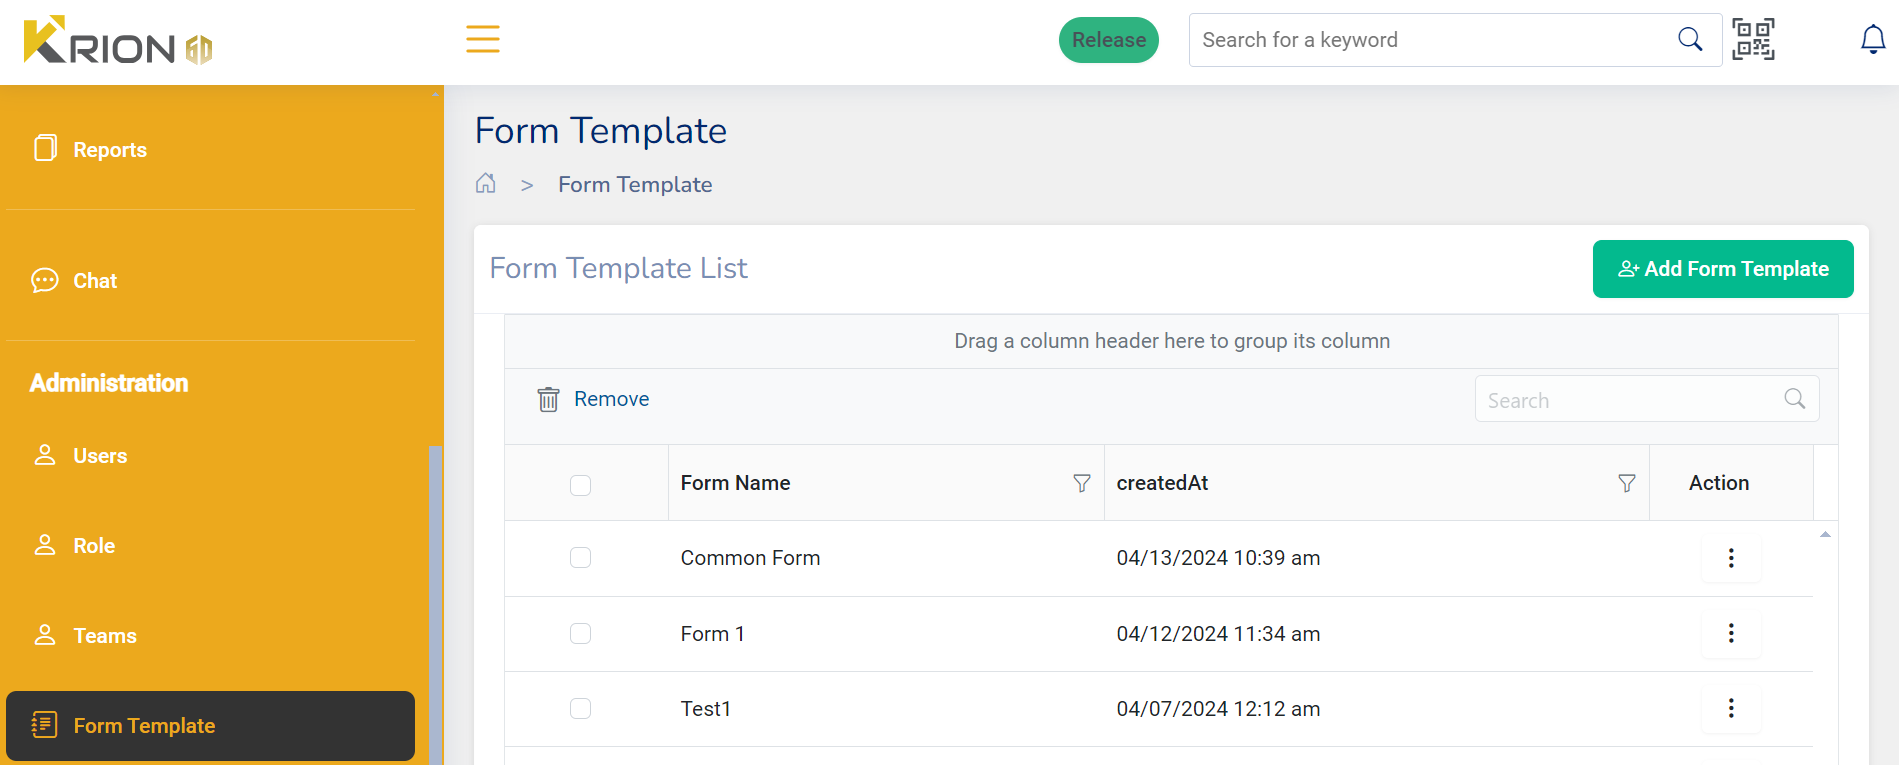
Task: Open Users in the sidebar
Action: pos(100,456)
